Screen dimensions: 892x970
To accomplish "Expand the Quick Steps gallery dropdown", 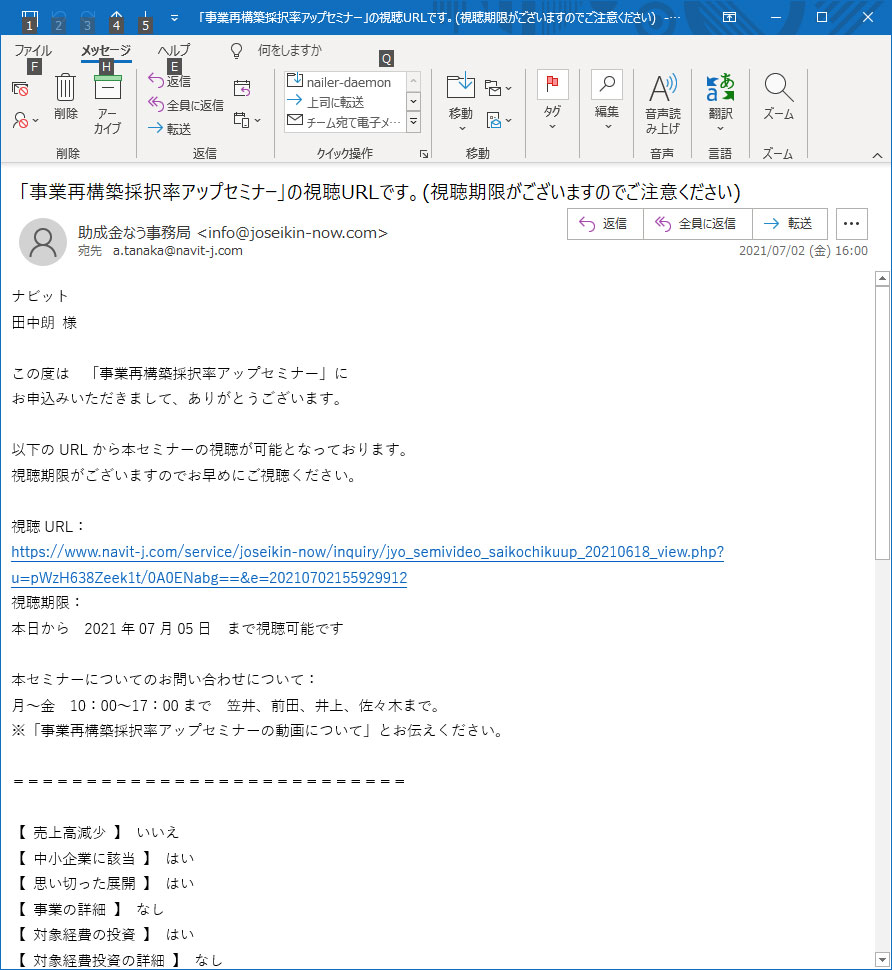I will click(x=413, y=122).
